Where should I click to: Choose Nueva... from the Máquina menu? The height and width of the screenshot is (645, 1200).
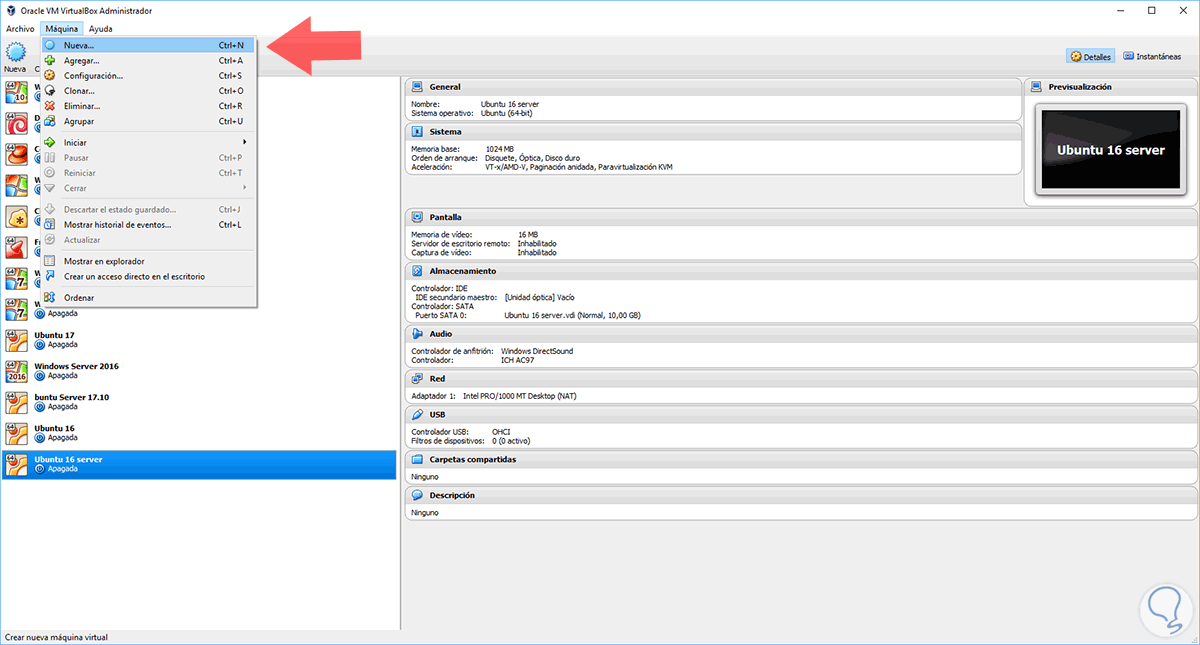click(148, 45)
